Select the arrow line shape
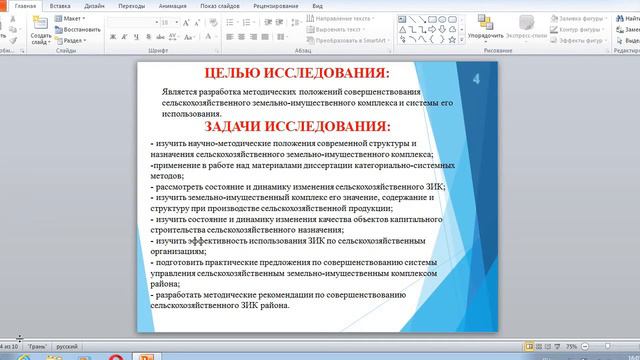This screenshot has height=360, width=640. tap(422, 19)
